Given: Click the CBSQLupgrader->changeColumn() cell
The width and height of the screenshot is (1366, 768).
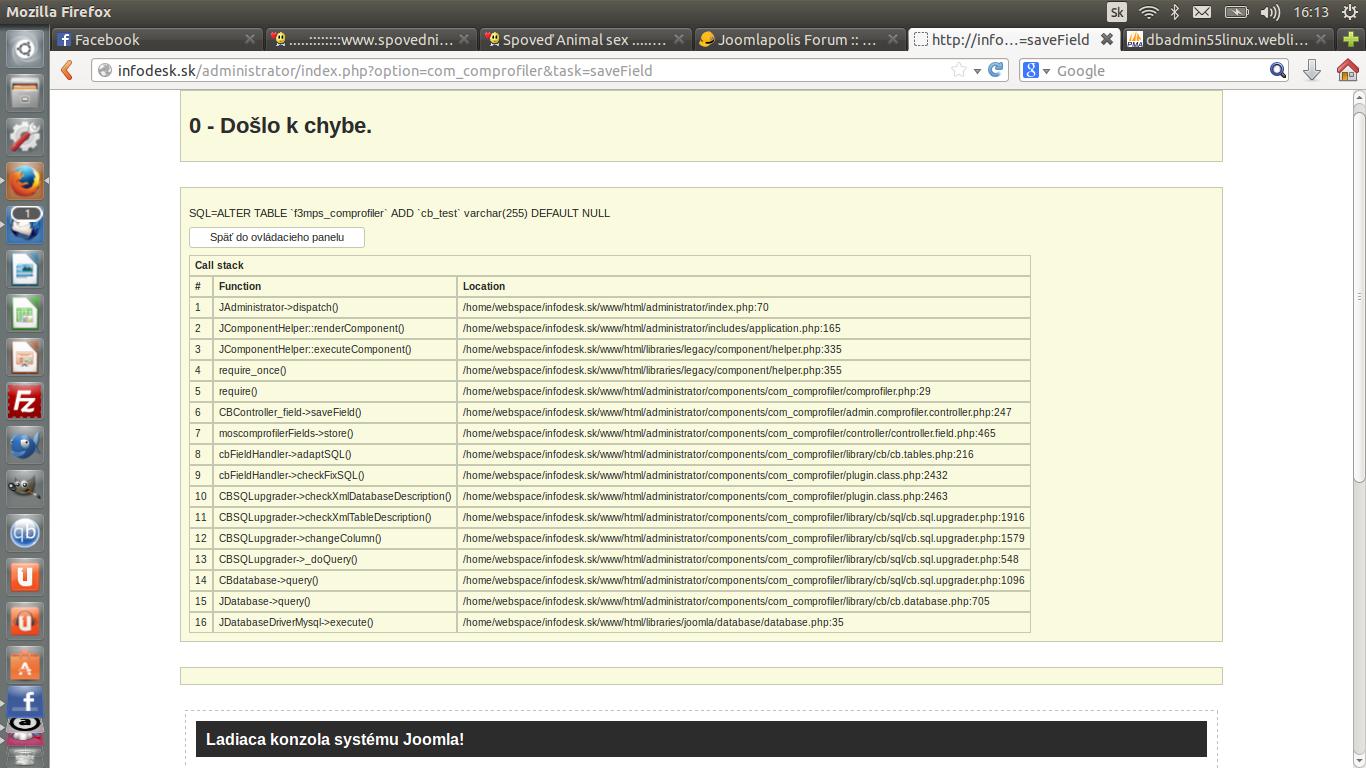Looking at the screenshot, I should tap(334, 538).
